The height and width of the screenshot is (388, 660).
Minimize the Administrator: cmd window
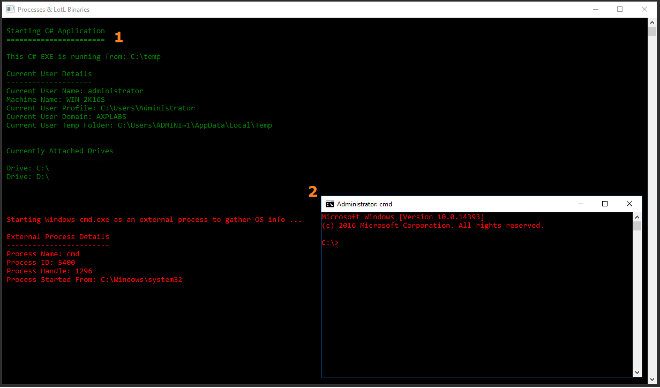click(x=580, y=204)
